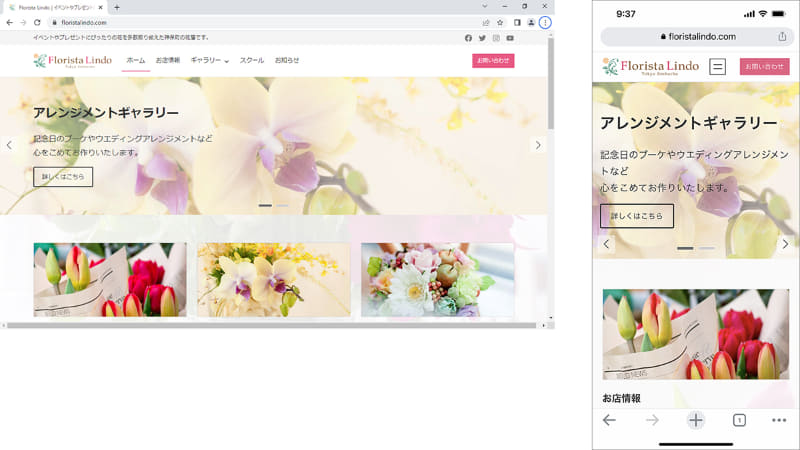Open the Chrome three-dot menu

pos(545,22)
